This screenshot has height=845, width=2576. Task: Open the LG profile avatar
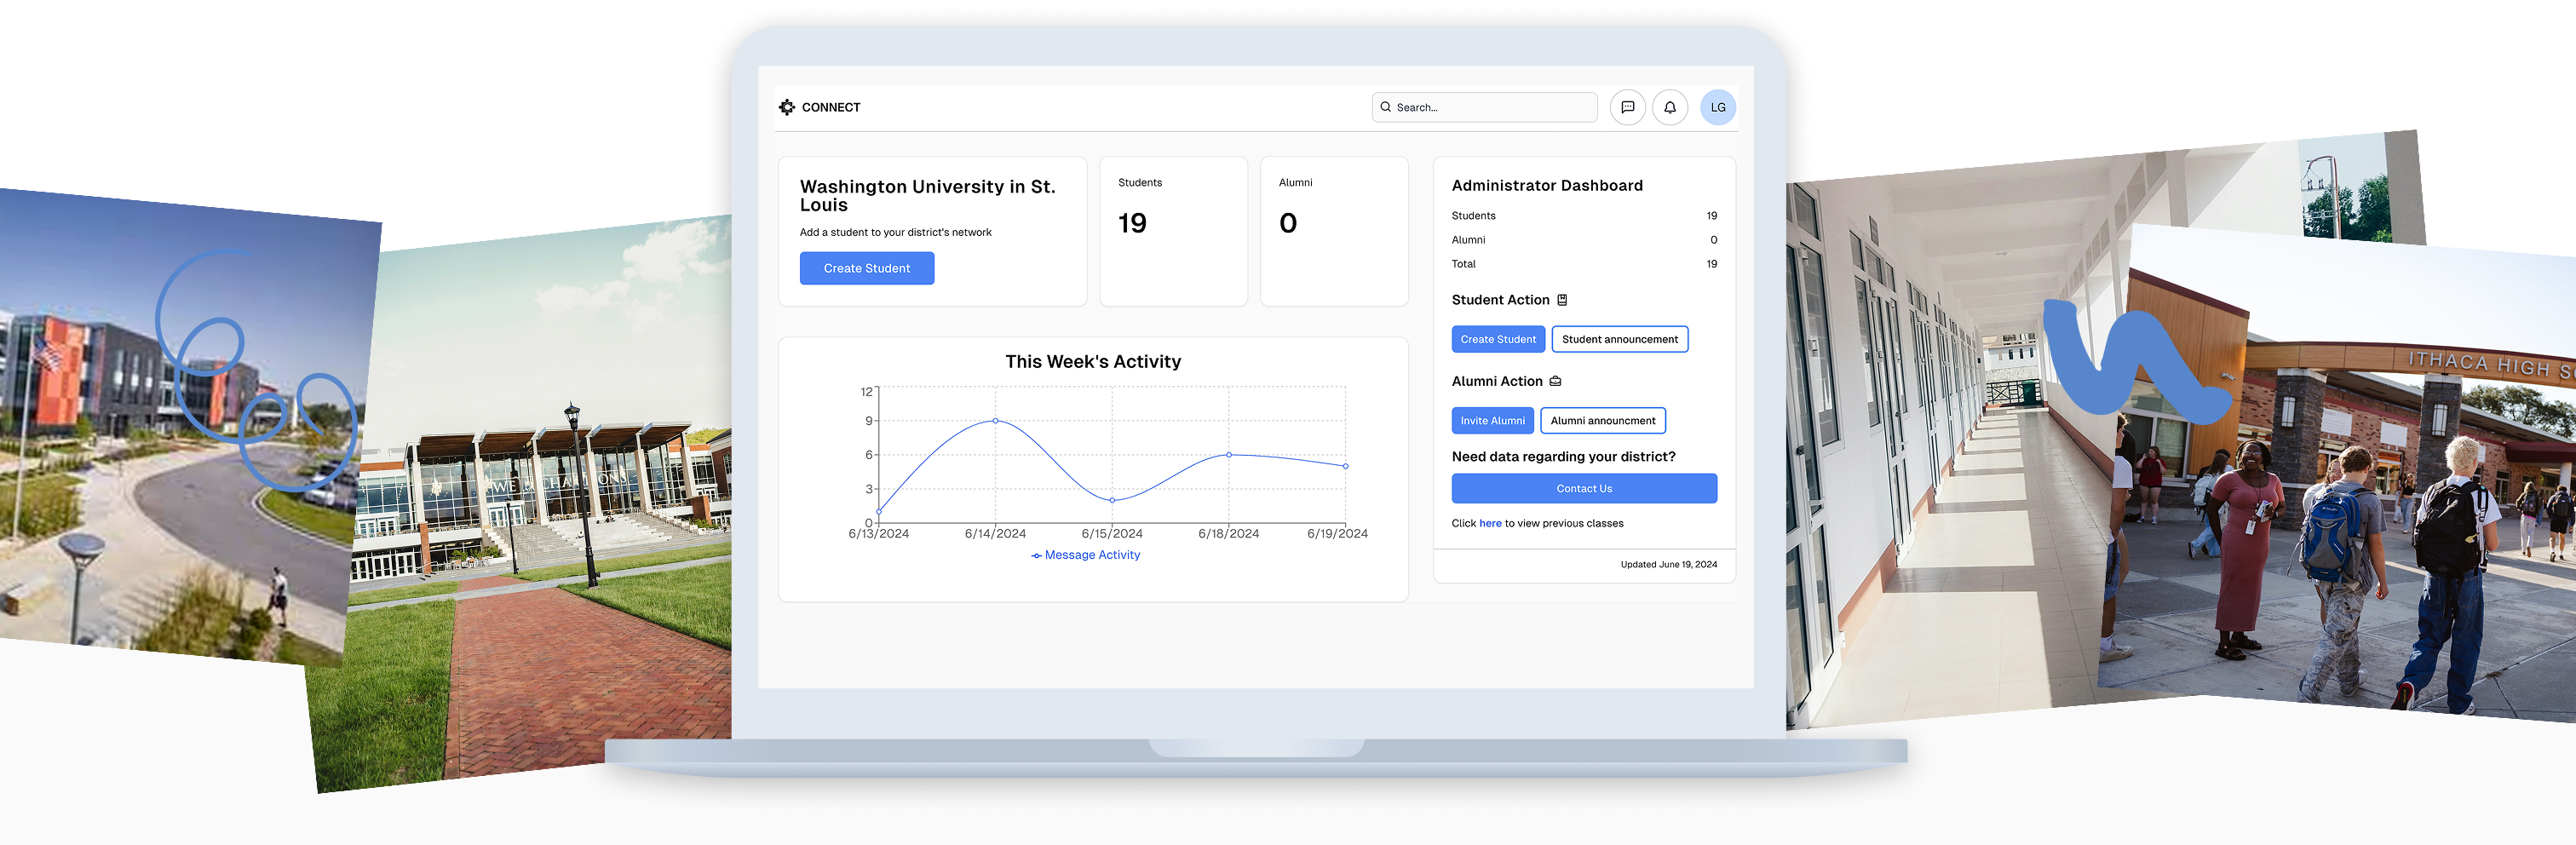pos(1717,107)
